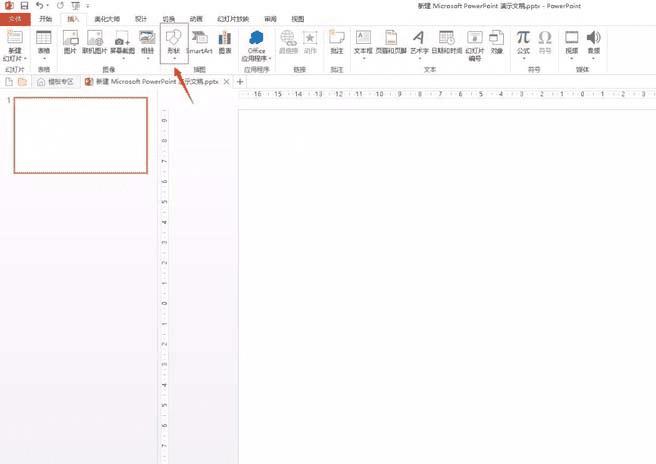
Task: Open the Shapes (形状) dropdown gallery
Action: [x=174, y=44]
